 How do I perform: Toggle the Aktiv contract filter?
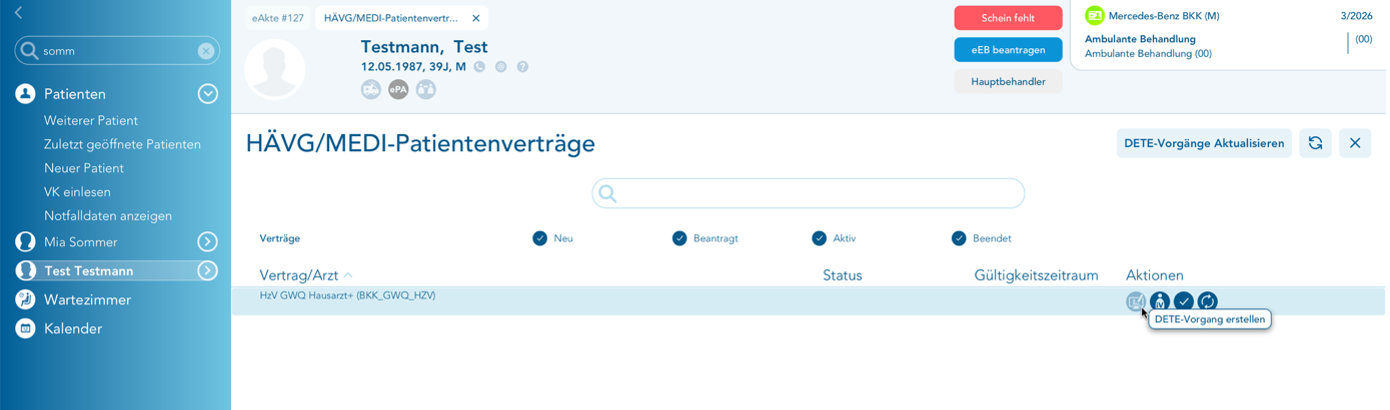(820, 238)
